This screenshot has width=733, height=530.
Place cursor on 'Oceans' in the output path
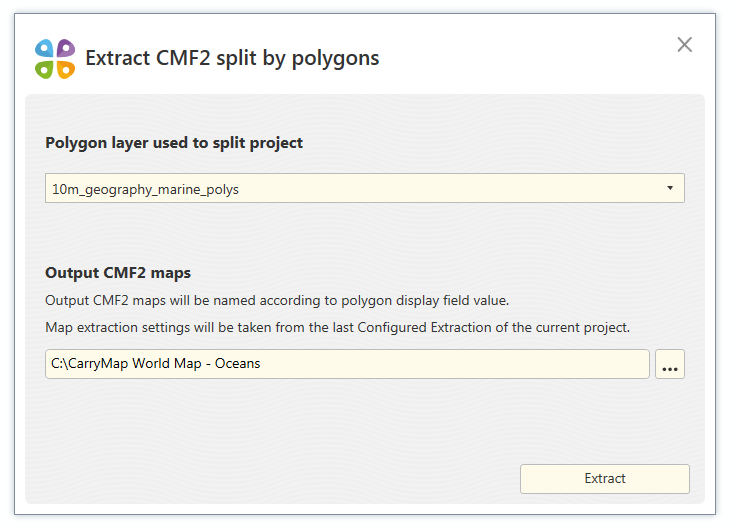tap(237, 364)
